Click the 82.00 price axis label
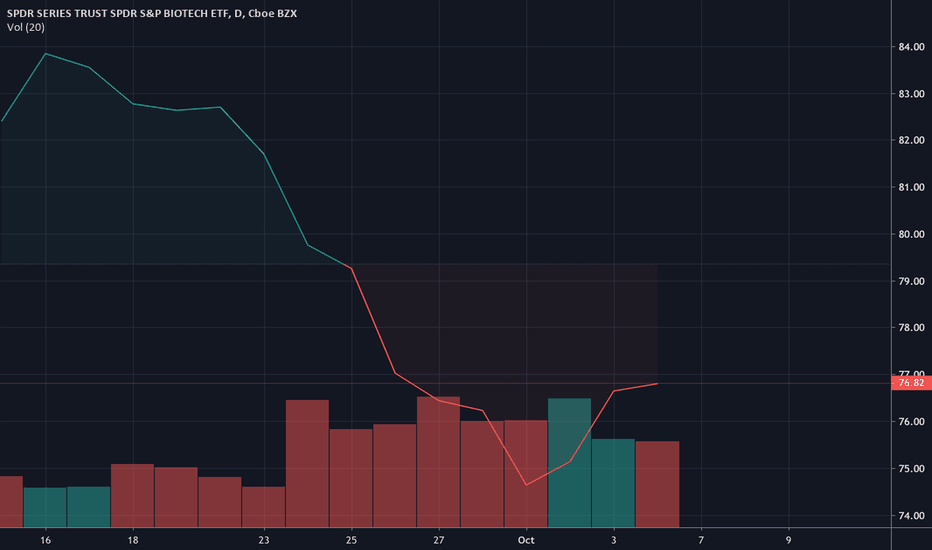Screen dimensions: 932x550 911,140
